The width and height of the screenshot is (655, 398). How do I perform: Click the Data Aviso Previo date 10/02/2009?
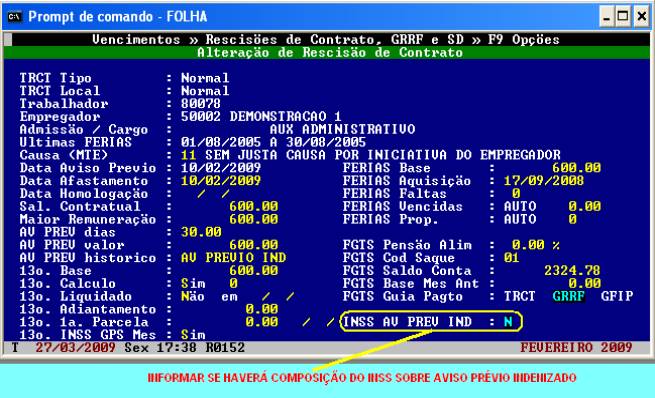(x=221, y=168)
